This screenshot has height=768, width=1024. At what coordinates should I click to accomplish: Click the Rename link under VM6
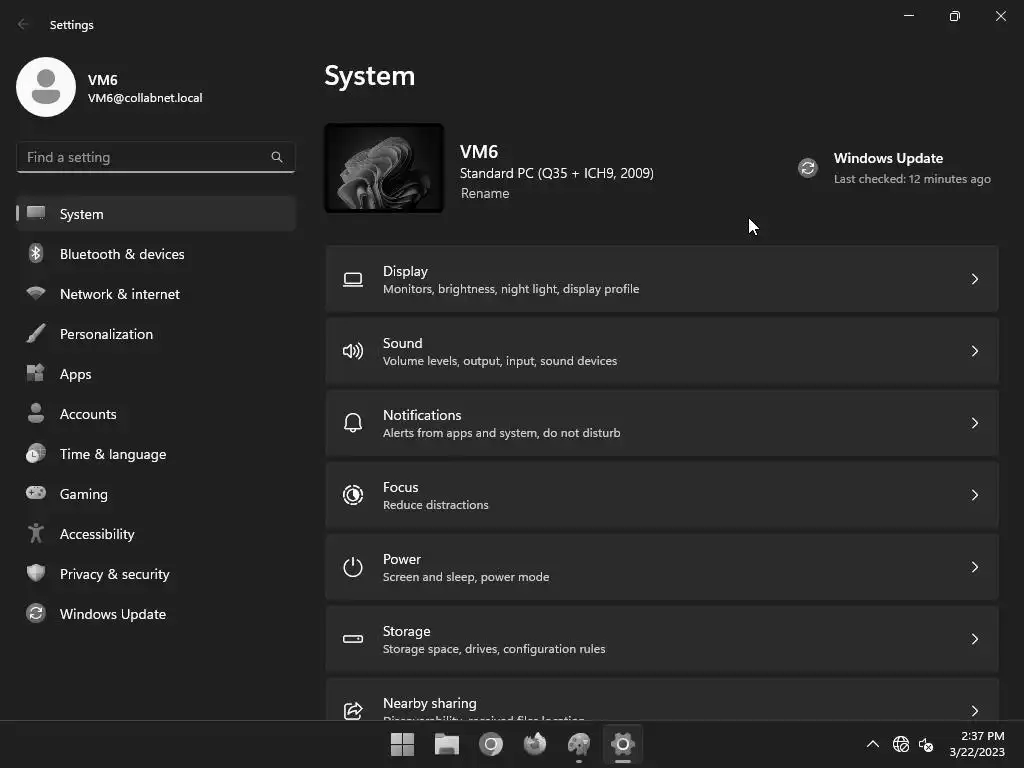pos(485,193)
